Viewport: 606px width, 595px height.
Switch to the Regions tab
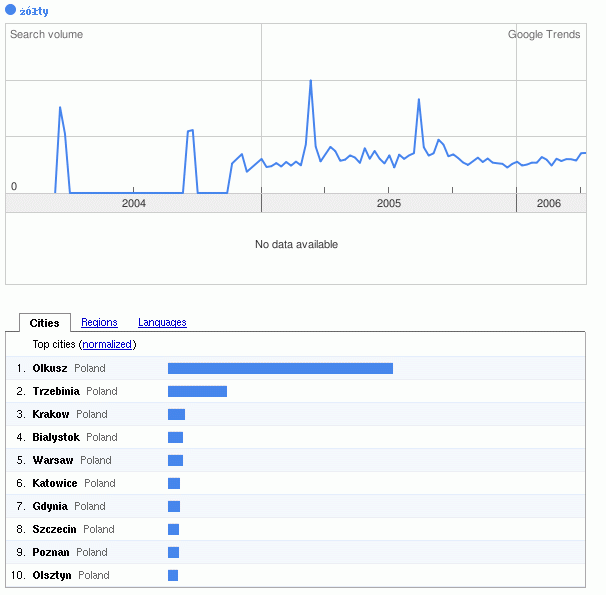99,322
